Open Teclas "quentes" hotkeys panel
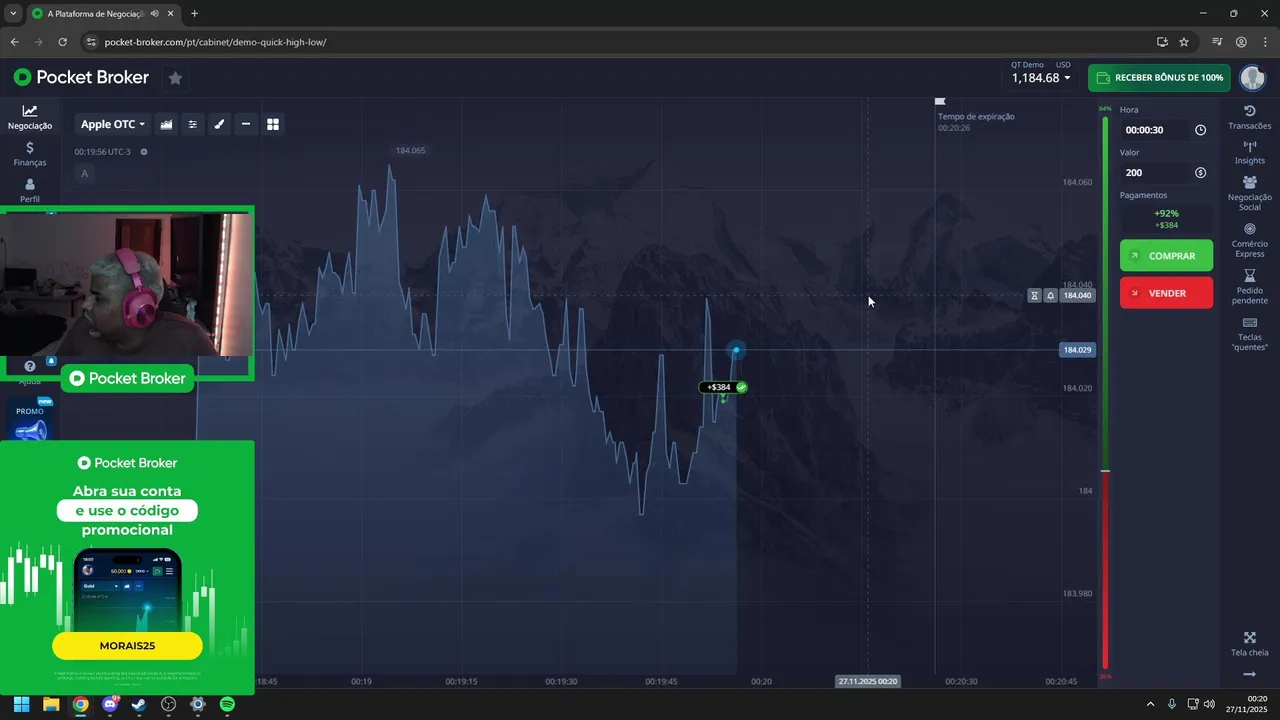 (1249, 334)
